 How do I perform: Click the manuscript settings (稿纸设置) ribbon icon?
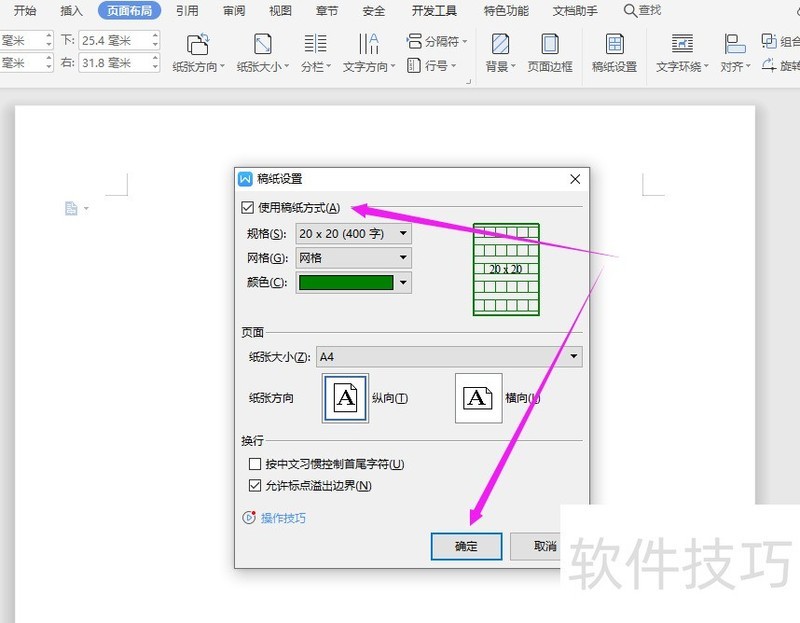[614, 45]
